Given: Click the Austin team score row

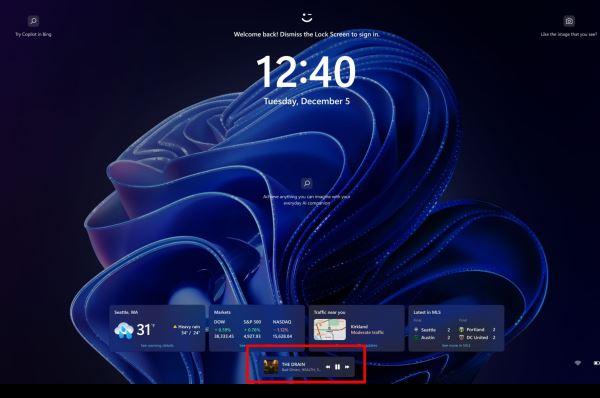Looking at the screenshot, I should coord(432,338).
